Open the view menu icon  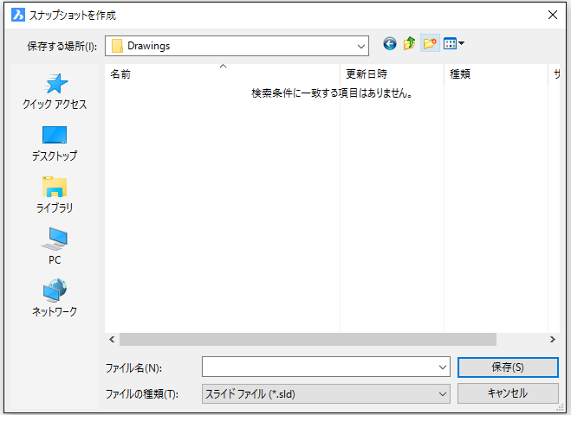point(454,44)
